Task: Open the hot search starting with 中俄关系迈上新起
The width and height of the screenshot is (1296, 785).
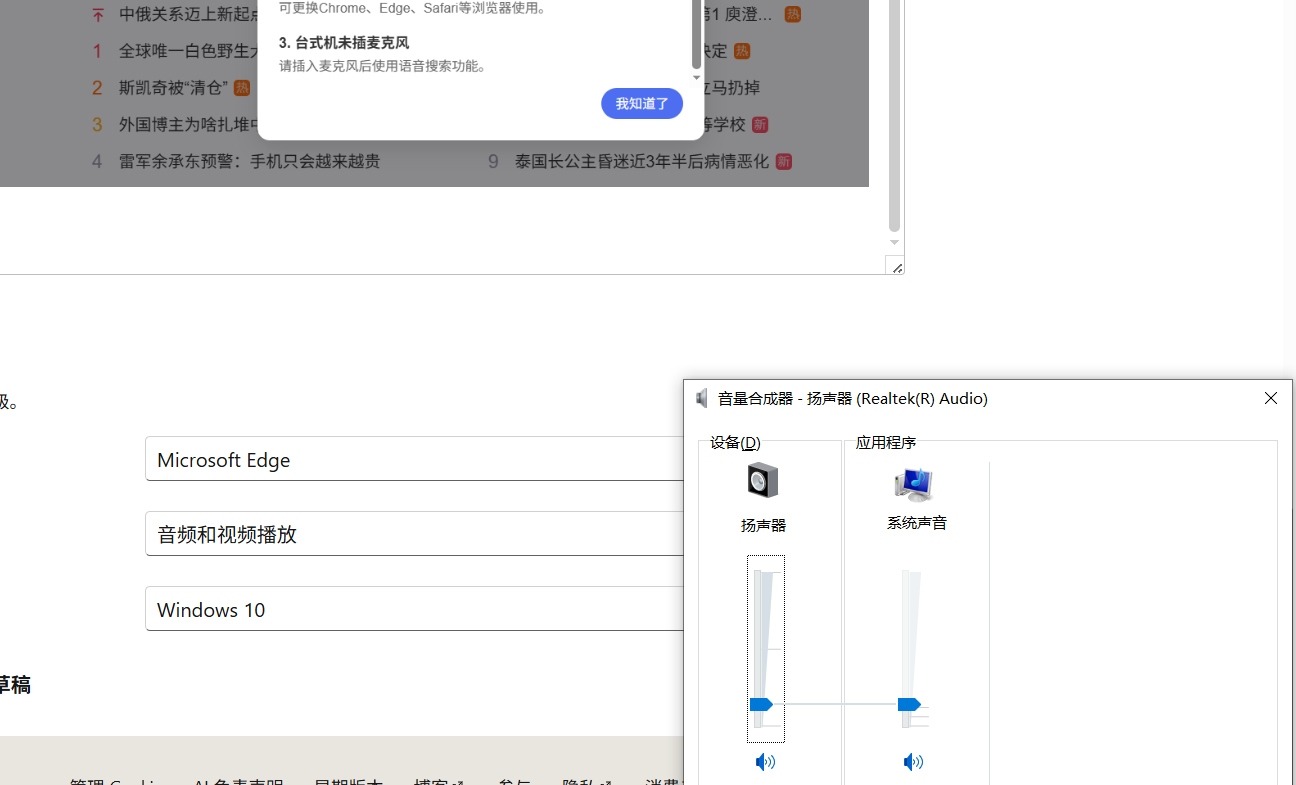Action: point(188,14)
